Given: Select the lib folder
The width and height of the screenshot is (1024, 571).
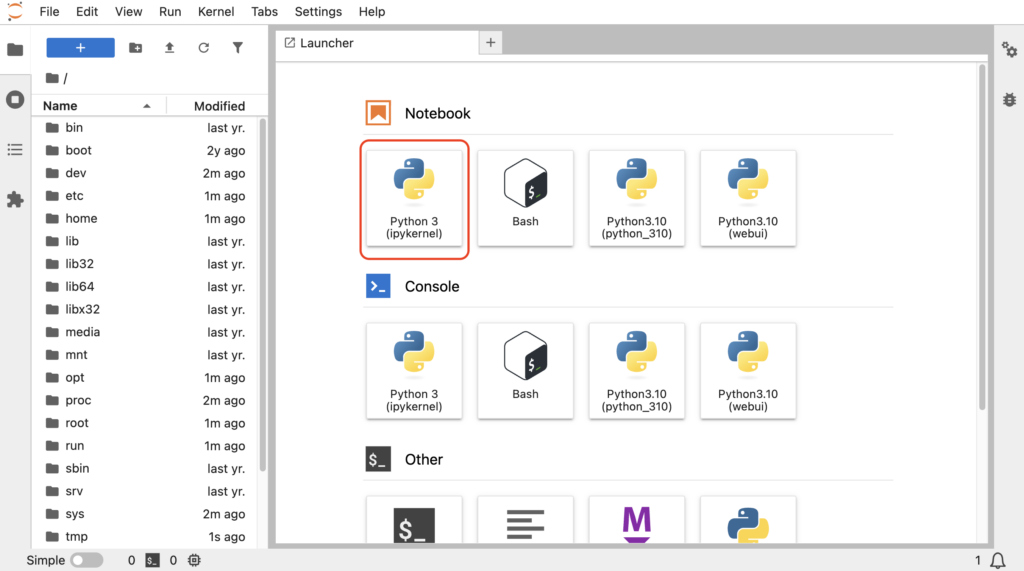Looking at the screenshot, I should click(x=146, y=241).
